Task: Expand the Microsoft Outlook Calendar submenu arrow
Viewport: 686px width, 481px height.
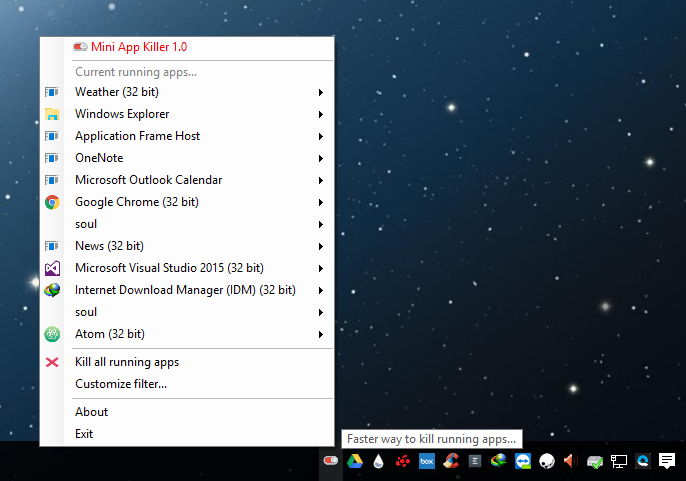Action: click(321, 180)
